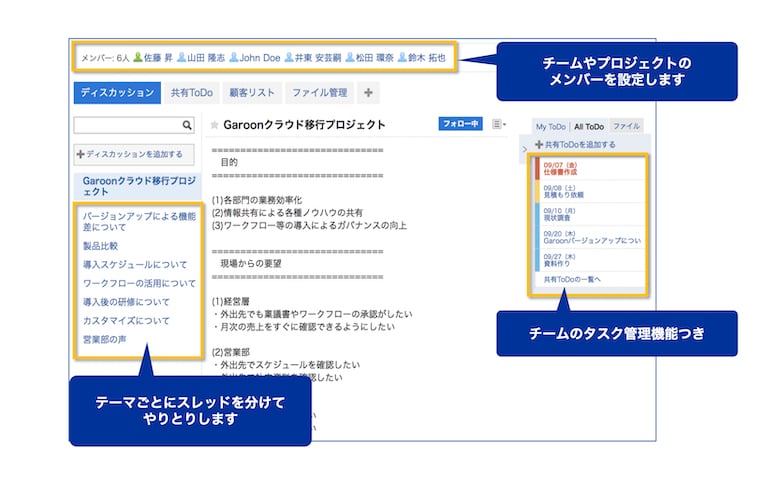Viewport: 780px width, 480px height.
Task: Open the 導入スケジュールについて discussion
Action: (x=135, y=265)
